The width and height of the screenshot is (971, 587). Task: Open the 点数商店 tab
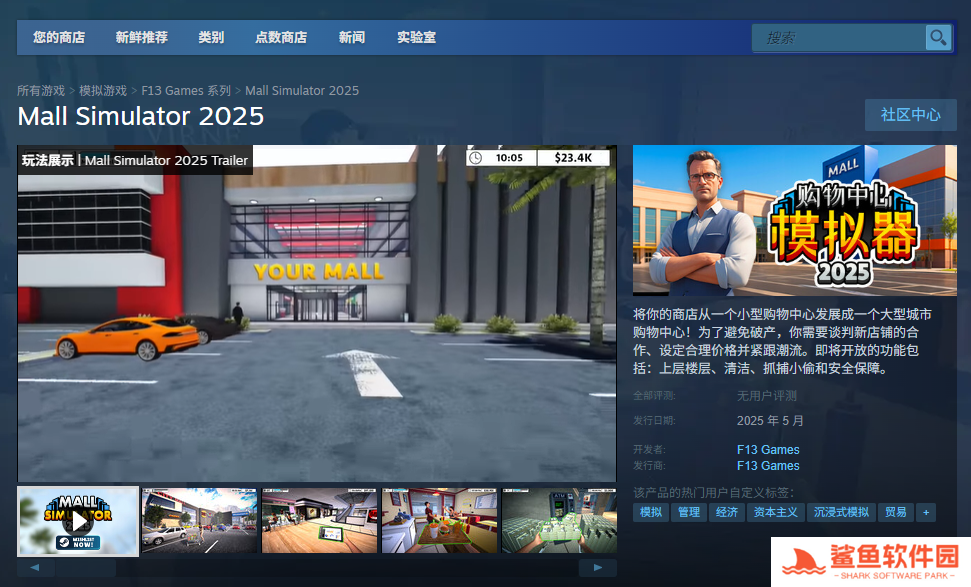click(x=281, y=38)
